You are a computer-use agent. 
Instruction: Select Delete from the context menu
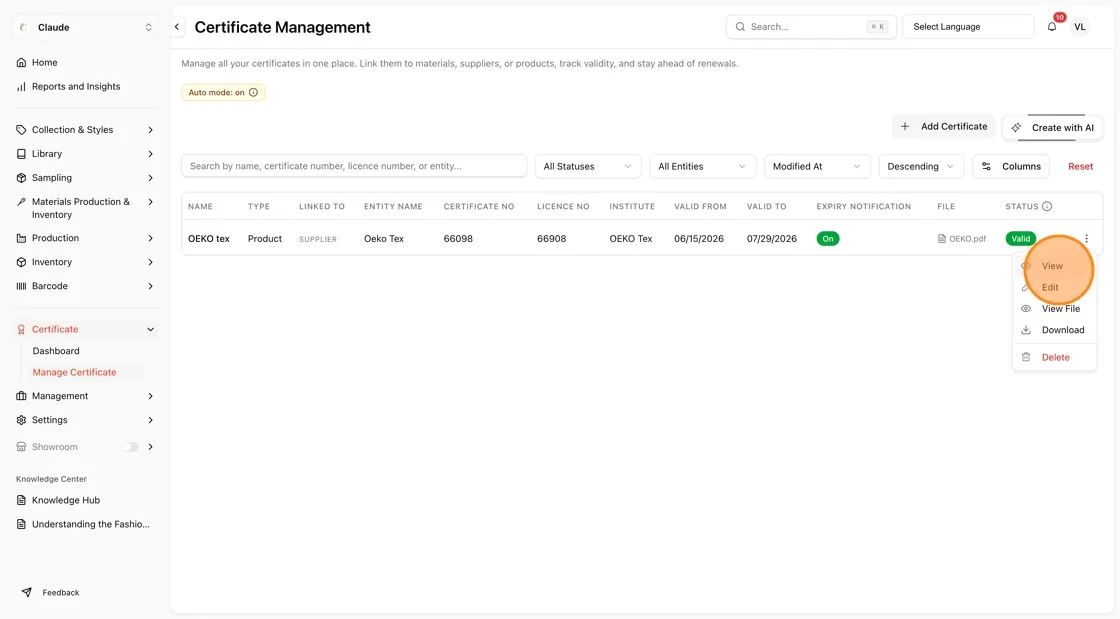pos(1054,357)
